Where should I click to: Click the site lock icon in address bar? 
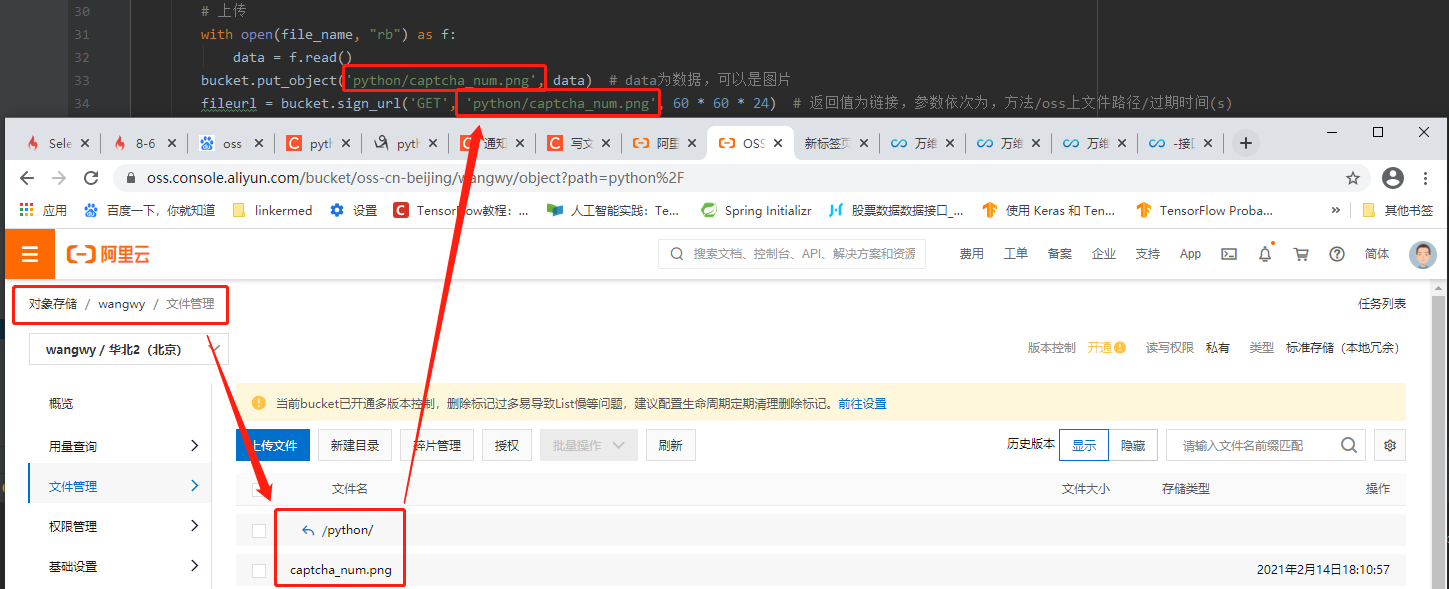coord(129,178)
